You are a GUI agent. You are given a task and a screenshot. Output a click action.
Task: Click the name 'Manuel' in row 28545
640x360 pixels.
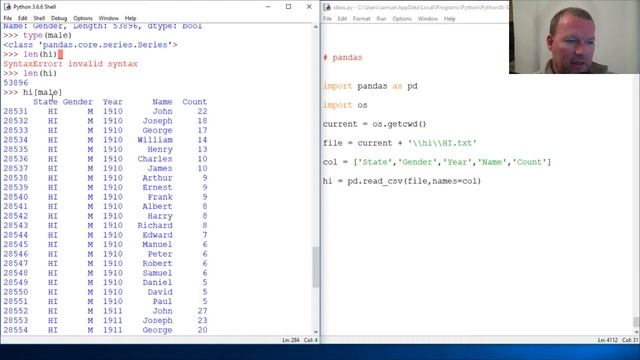click(158, 244)
